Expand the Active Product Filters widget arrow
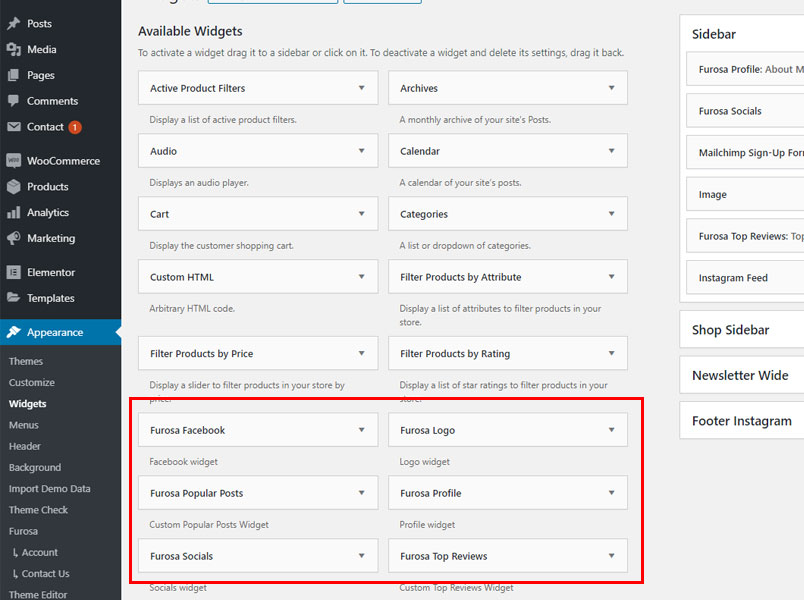The height and width of the screenshot is (600, 804). point(361,88)
